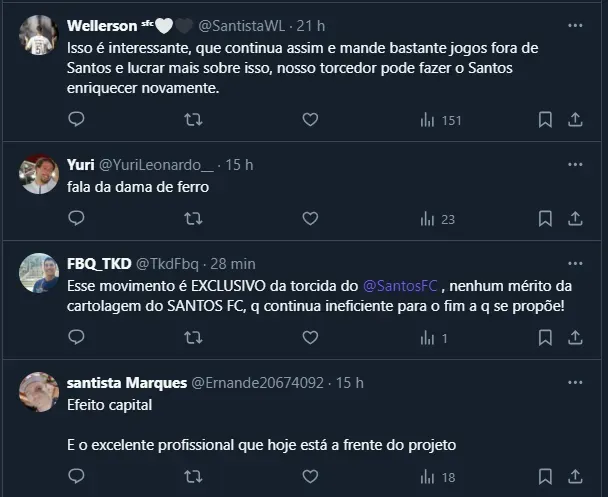Screen dimensions: 608x497
Task: Reply to Wellerson's tweet
Action: click(x=76, y=120)
